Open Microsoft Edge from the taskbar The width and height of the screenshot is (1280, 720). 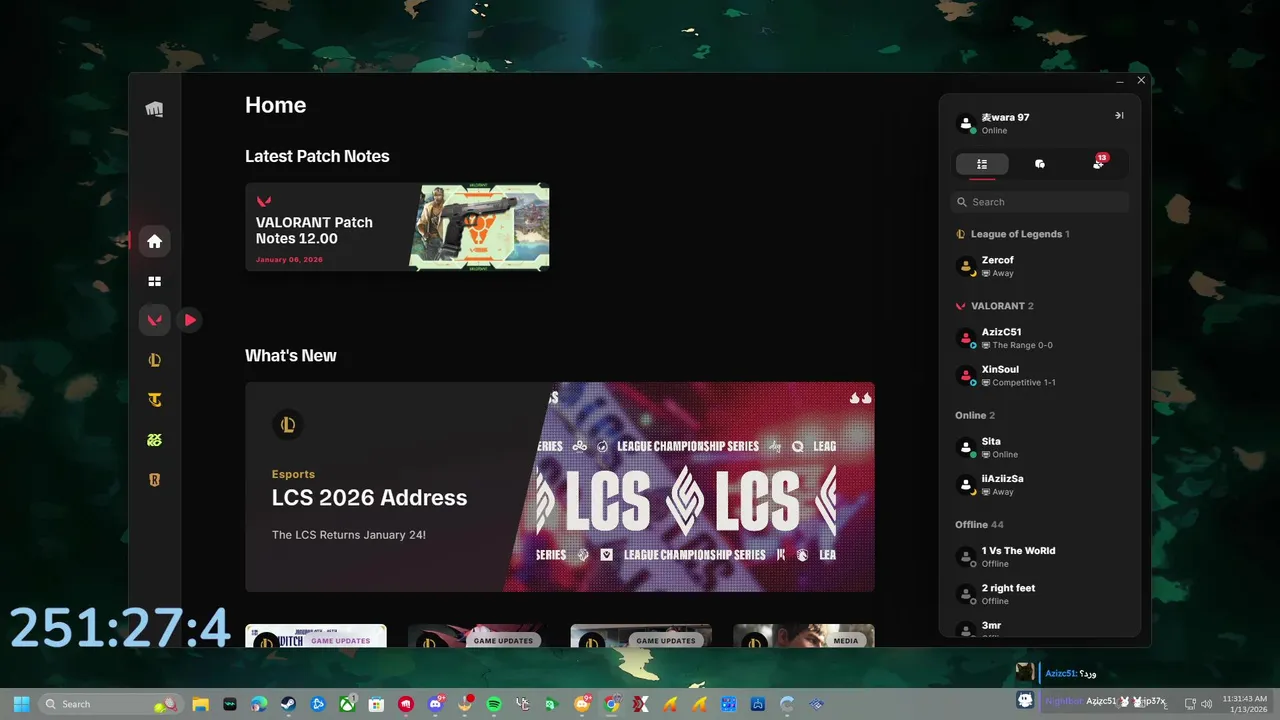[x=259, y=704]
